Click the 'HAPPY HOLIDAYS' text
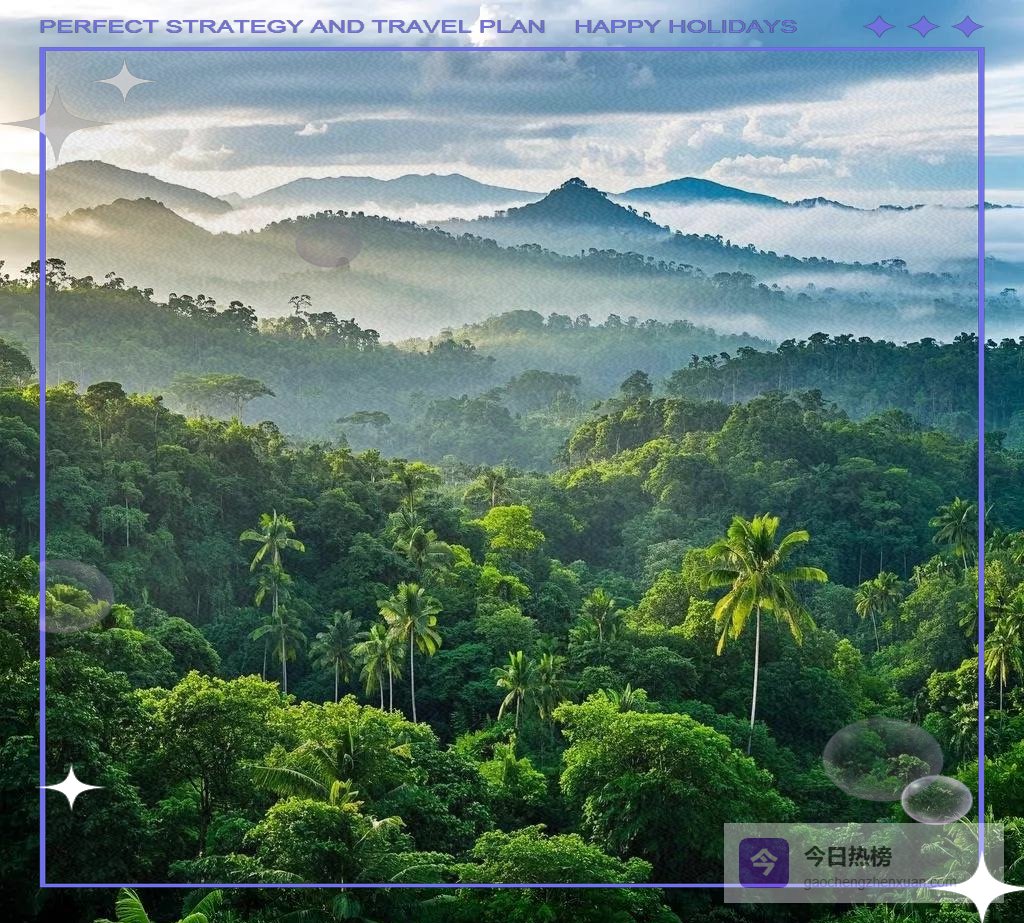This screenshot has height=923, width=1024. pyautogui.click(x=685, y=27)
